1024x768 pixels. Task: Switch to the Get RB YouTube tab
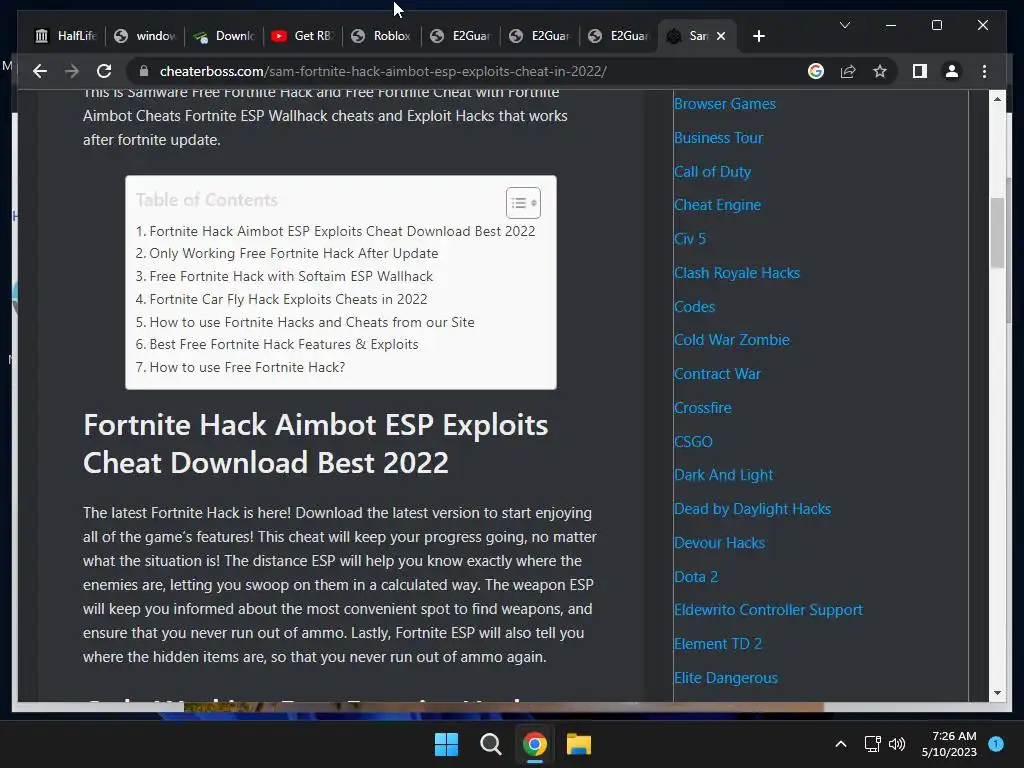coord(302,36)
